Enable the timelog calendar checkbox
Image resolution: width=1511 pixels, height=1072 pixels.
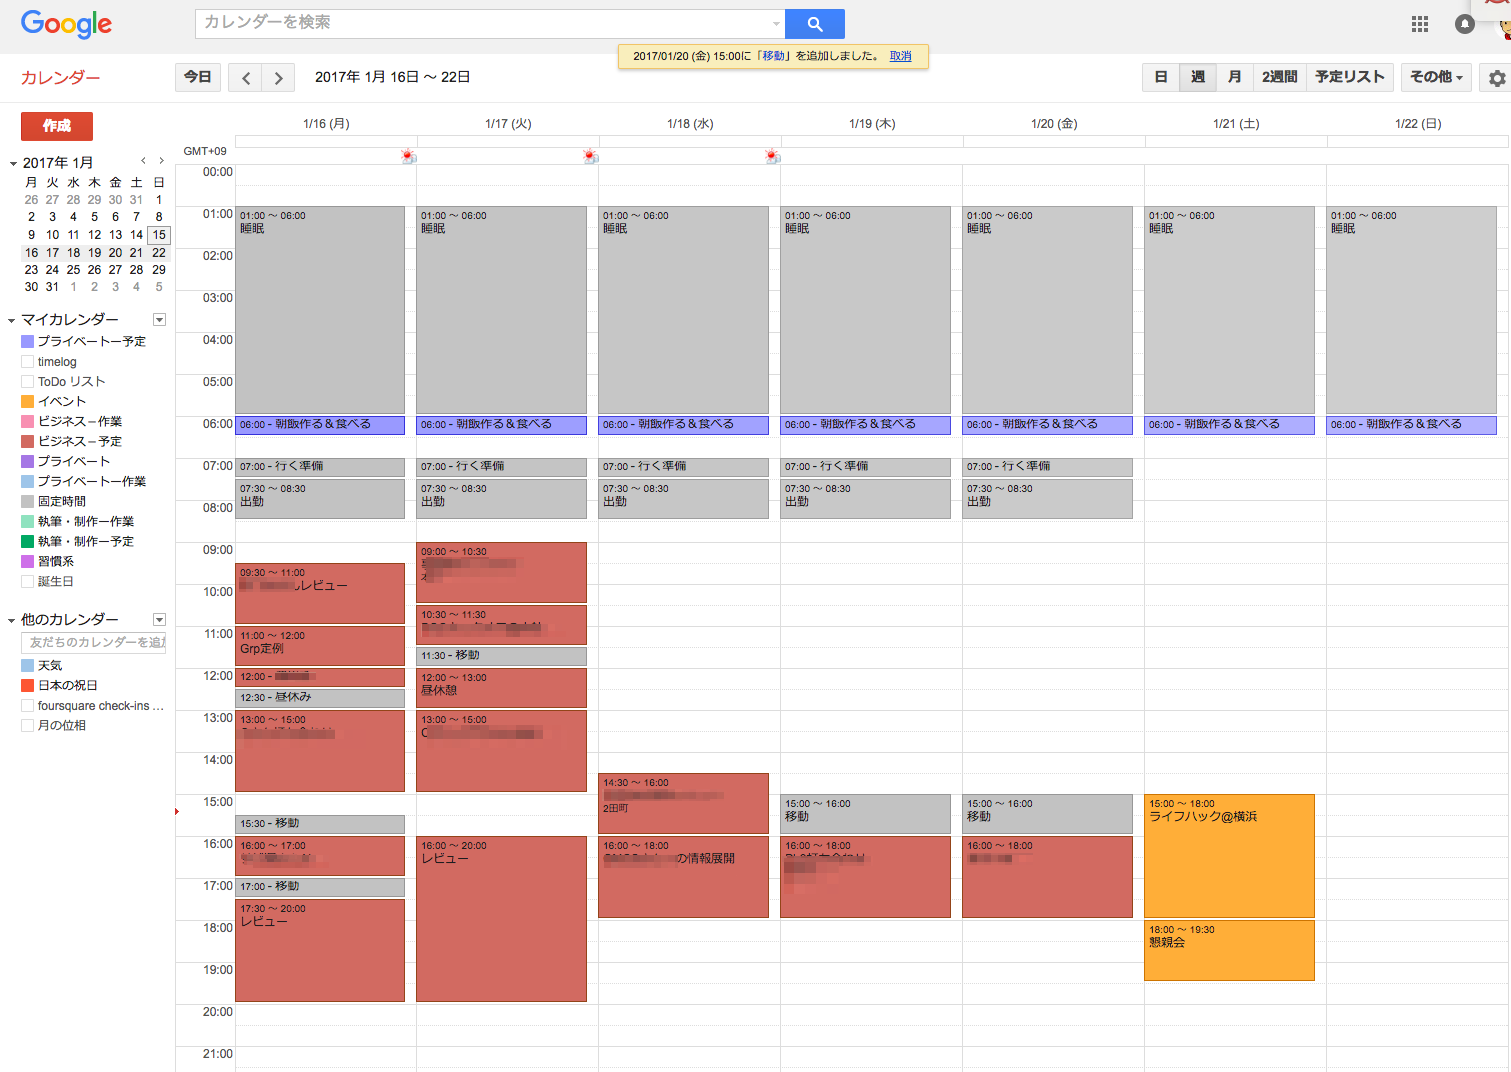tap(28, 362)
